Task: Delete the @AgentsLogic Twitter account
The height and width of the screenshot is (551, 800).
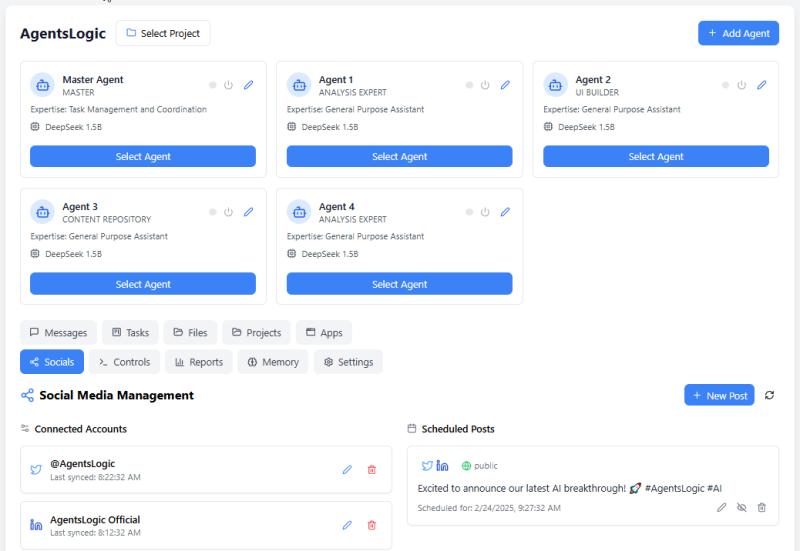Action: [372, 469]
